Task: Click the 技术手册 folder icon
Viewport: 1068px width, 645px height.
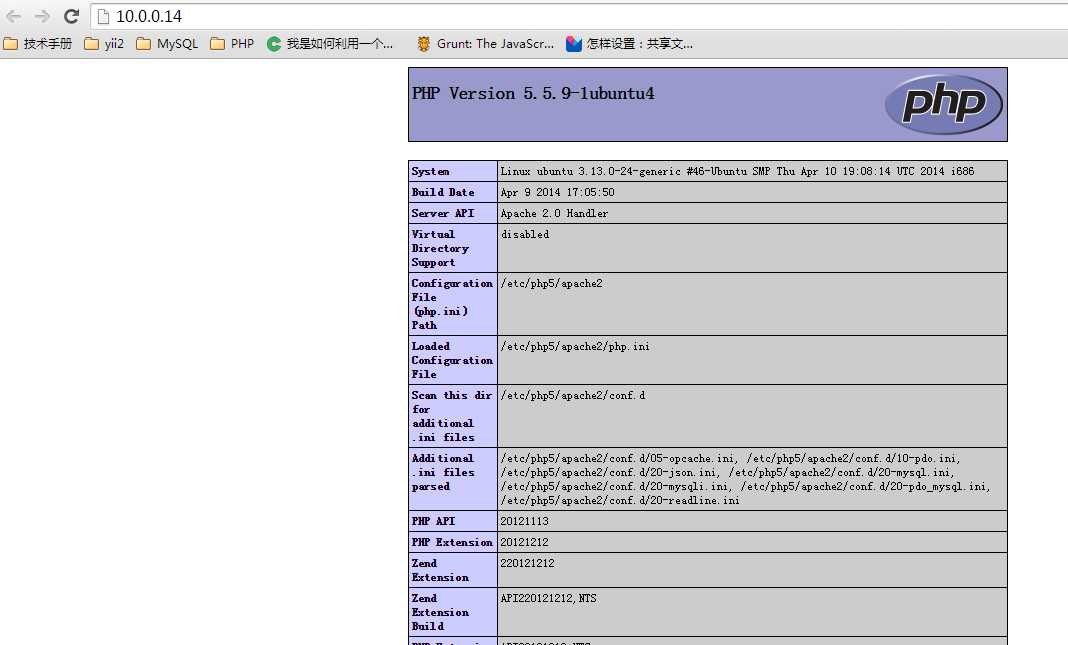Action: (x=10, y=44)
